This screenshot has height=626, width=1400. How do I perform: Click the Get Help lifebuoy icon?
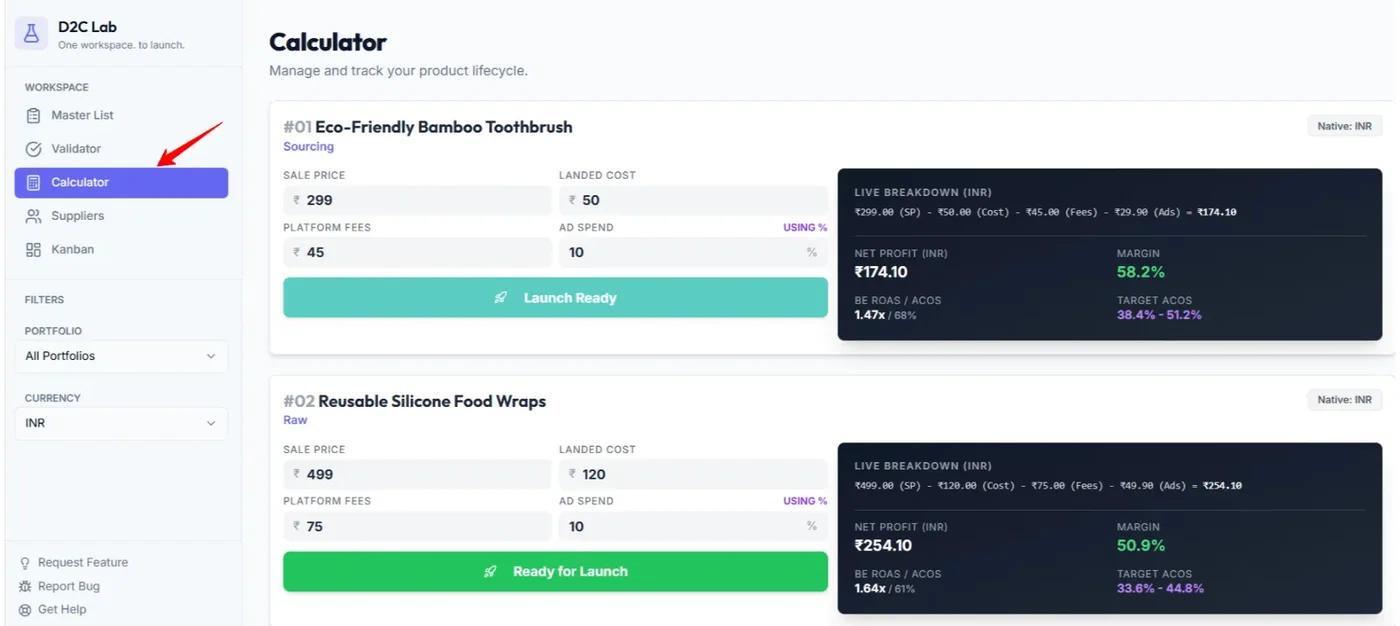(x=25, y=610)
